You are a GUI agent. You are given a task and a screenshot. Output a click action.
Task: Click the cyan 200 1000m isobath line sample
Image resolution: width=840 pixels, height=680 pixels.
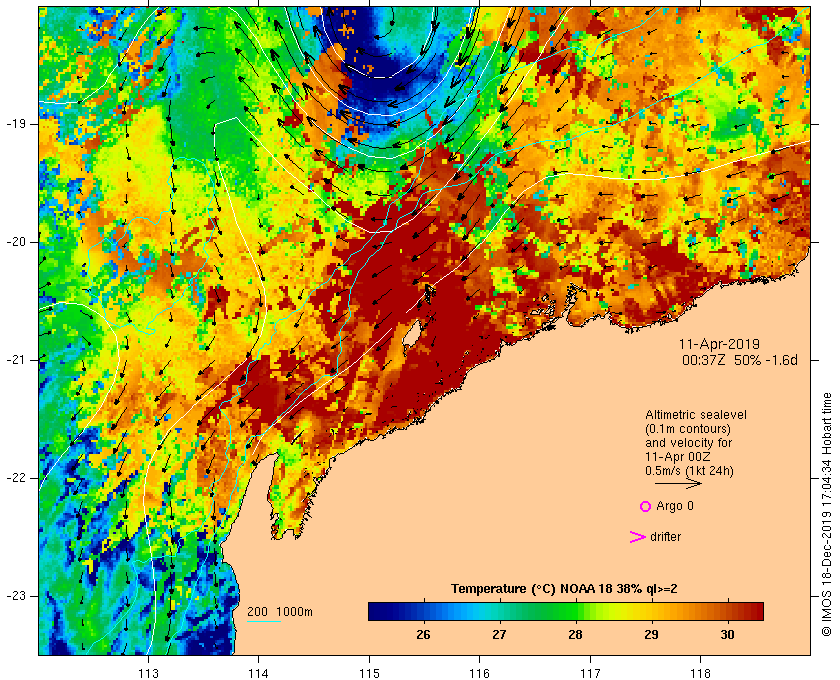point(264,622)
